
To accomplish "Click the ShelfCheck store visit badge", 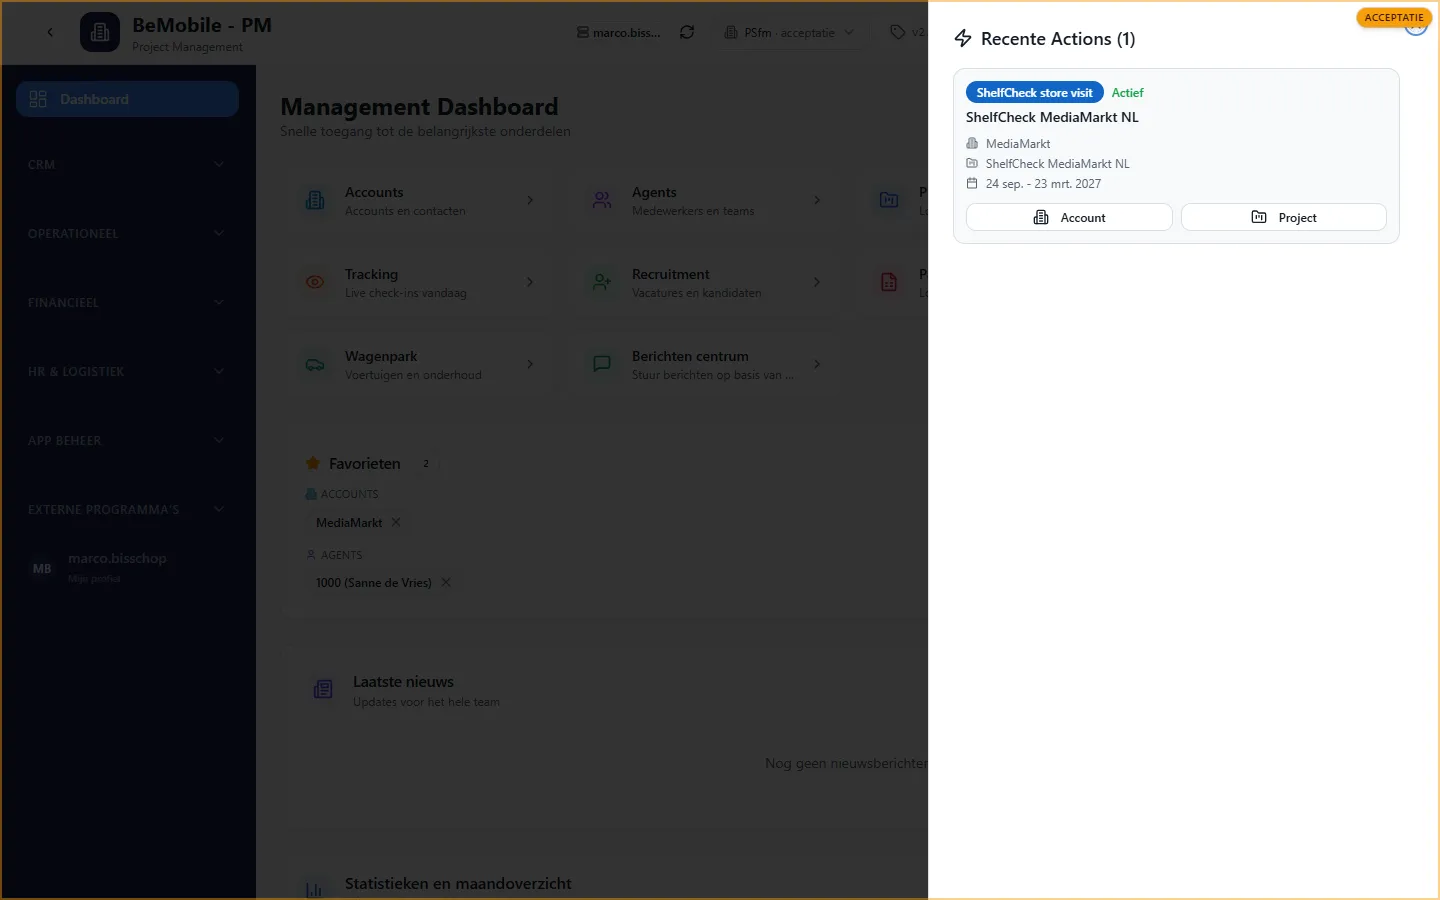I will (x=1035, y=92).
